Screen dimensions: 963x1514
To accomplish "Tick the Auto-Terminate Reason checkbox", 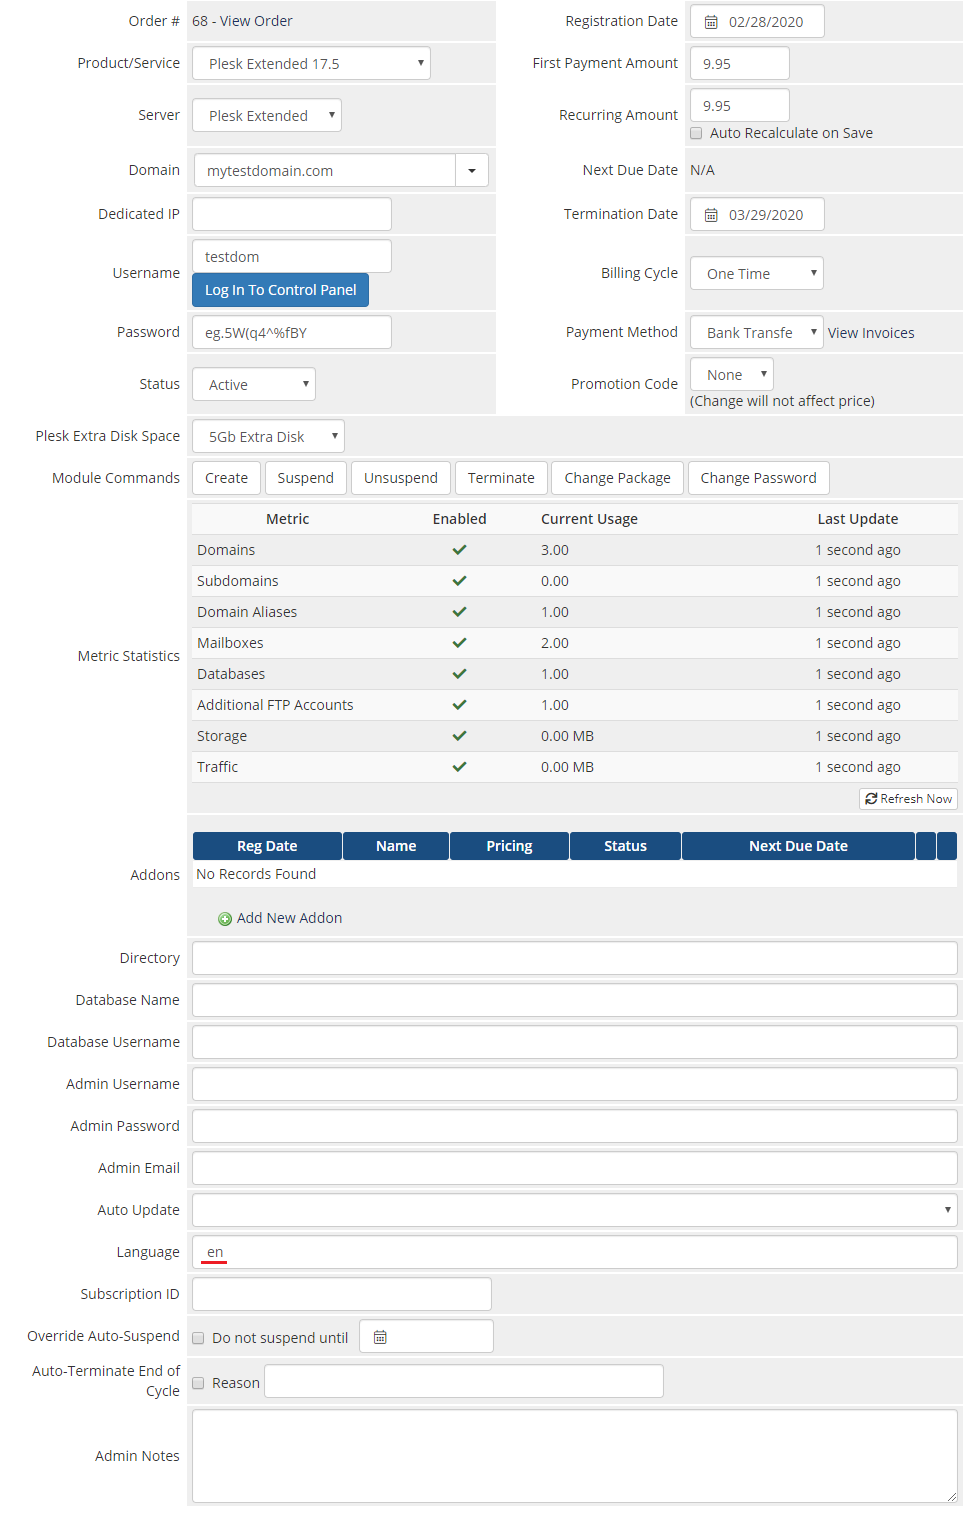I will click(x=198, y=1383).
